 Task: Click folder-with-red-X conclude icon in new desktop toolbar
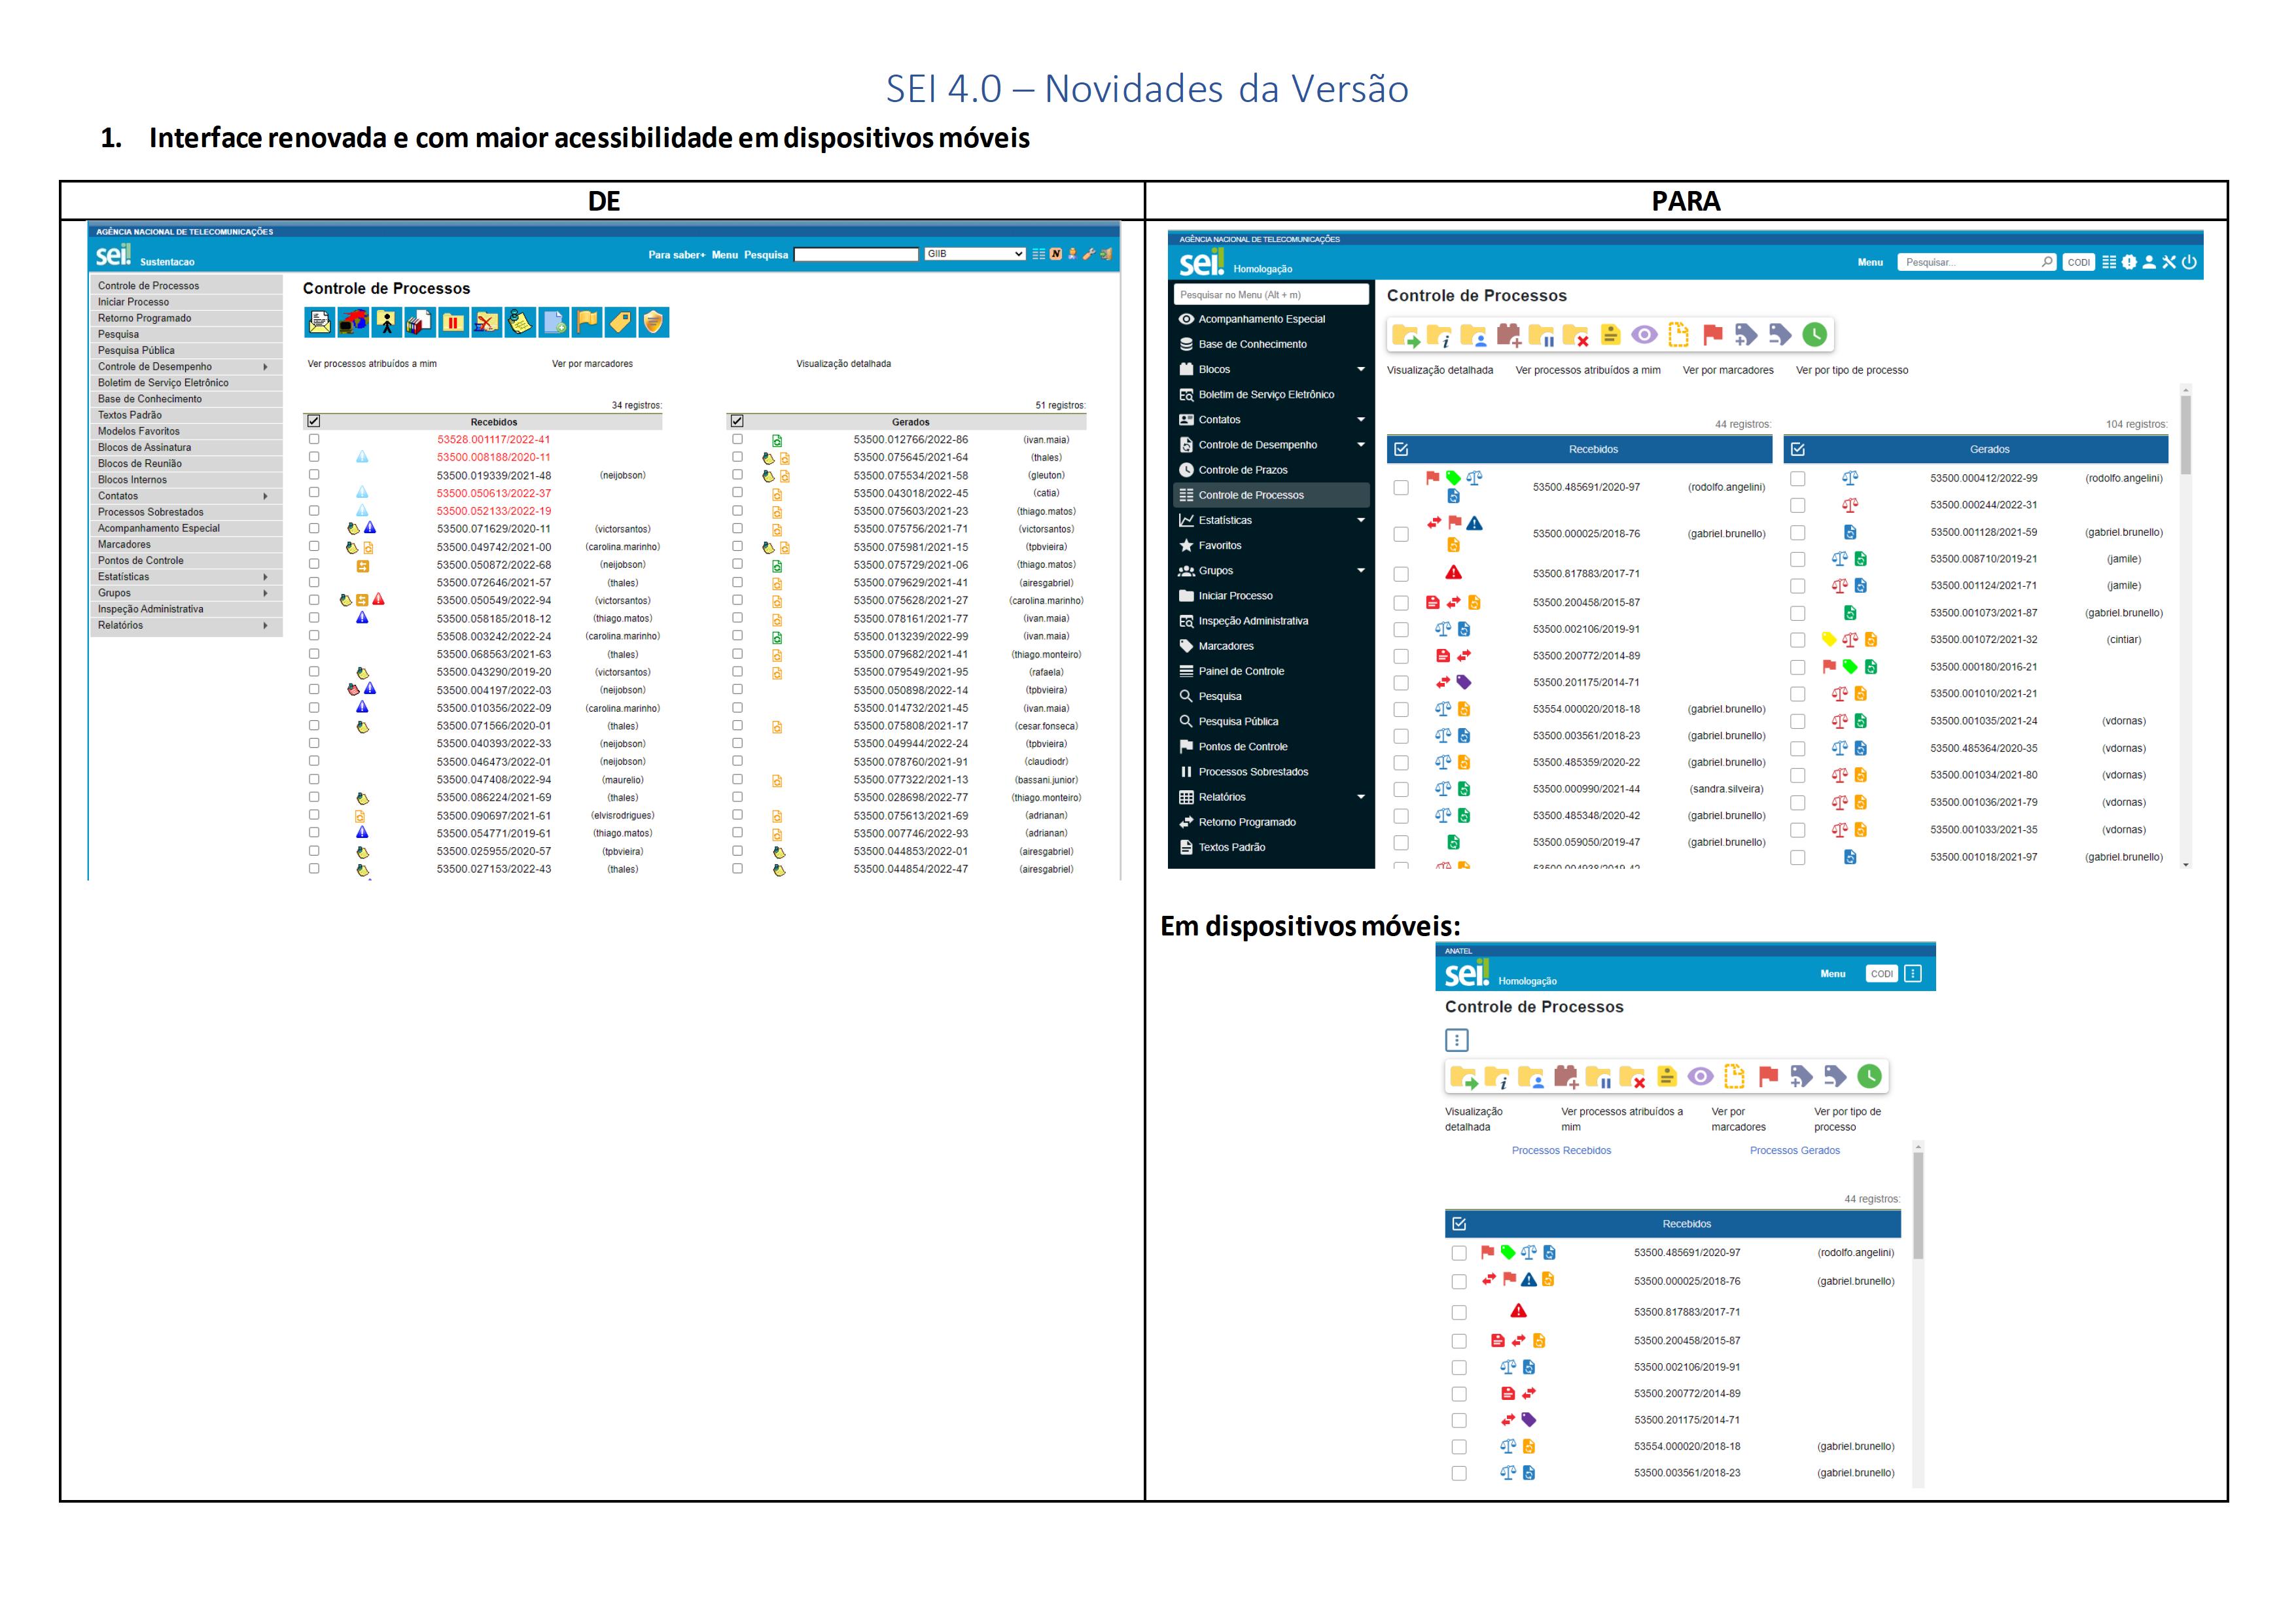(1576, 335)
